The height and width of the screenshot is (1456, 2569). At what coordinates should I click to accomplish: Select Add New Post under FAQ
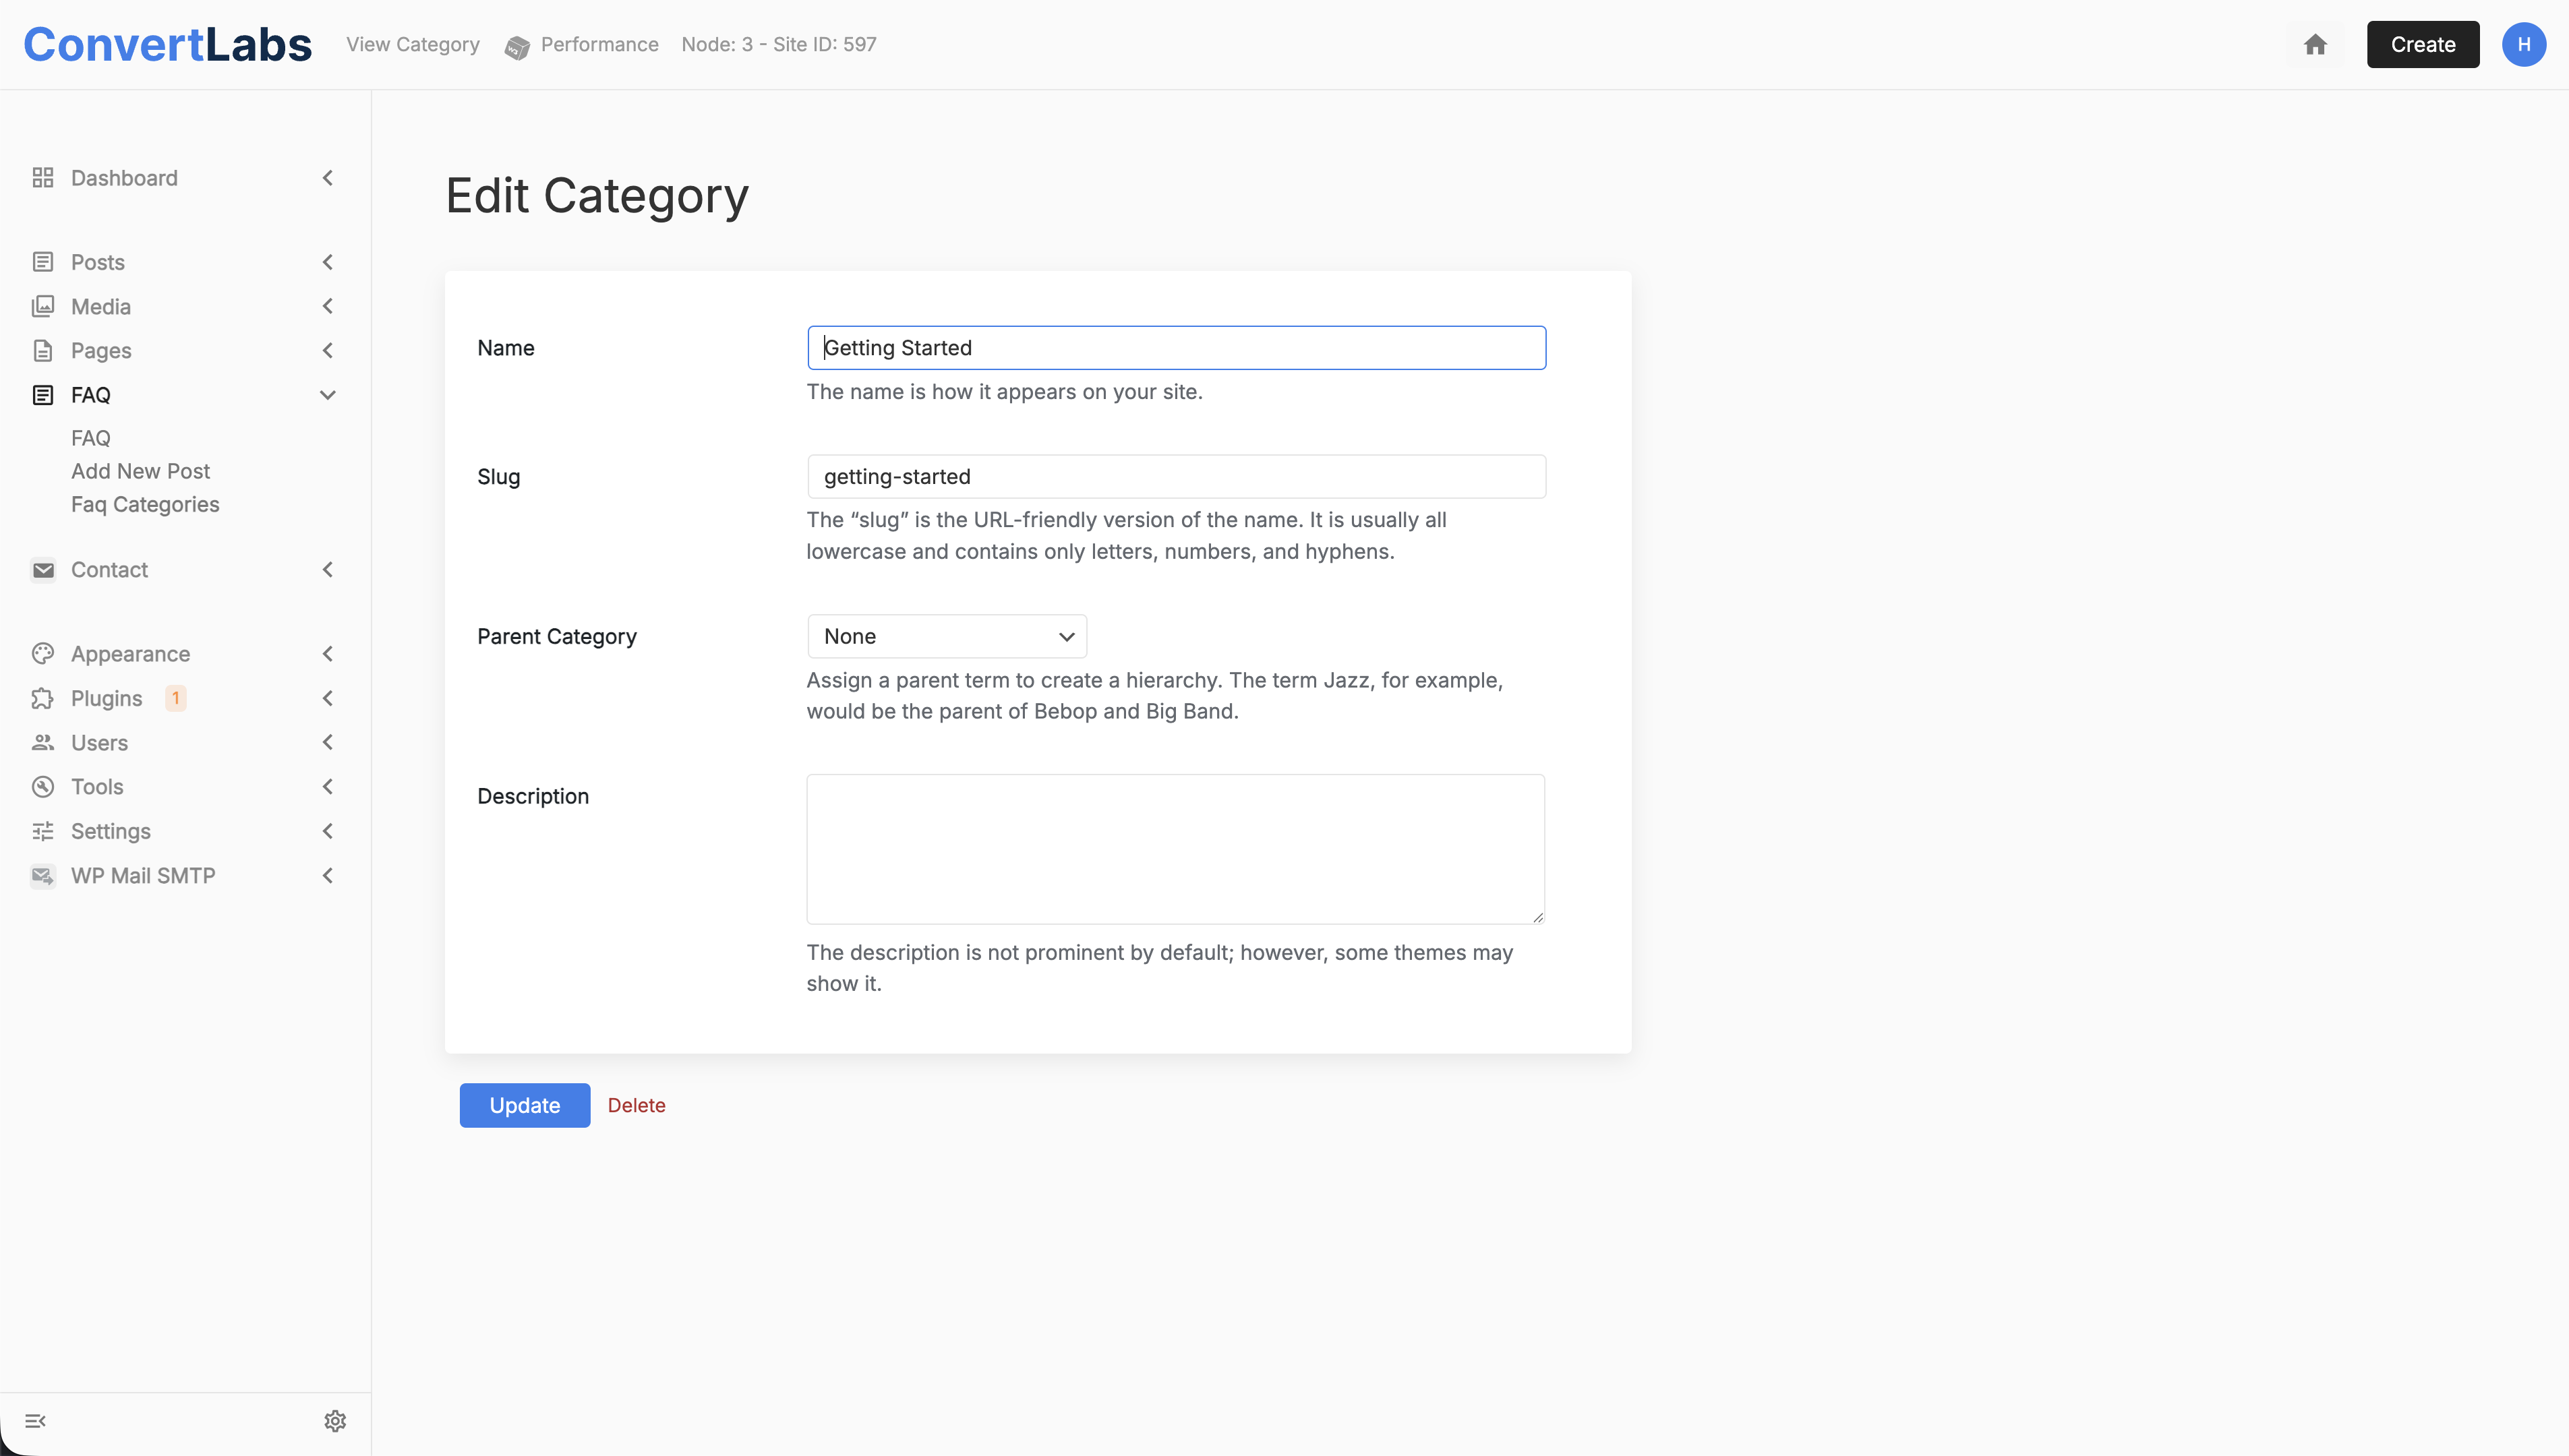140,471
